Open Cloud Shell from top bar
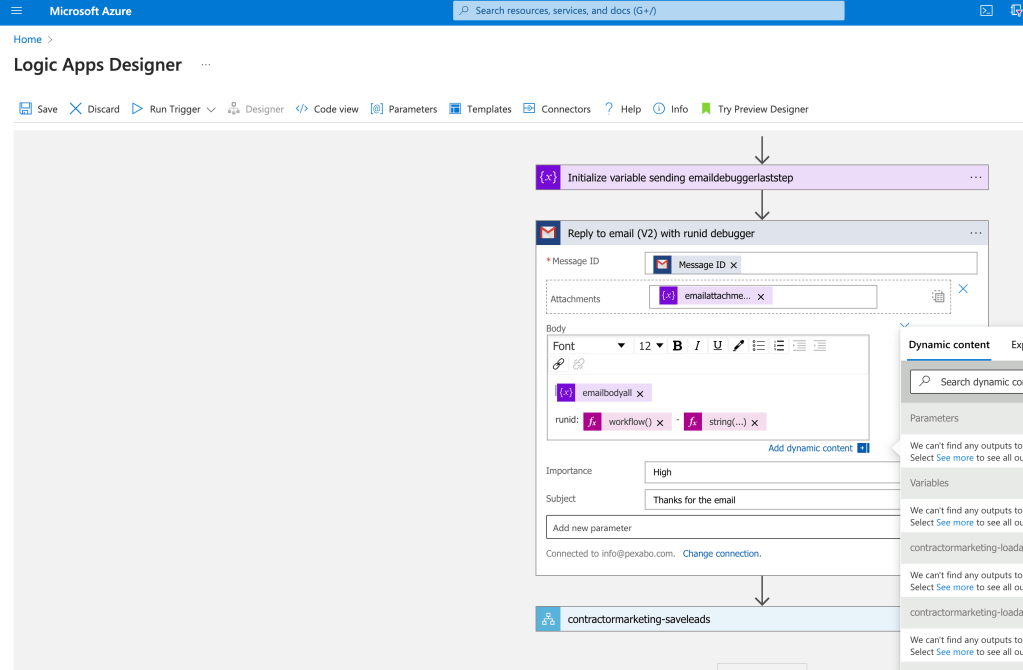The height and width of the screenshot is (670, 1023). pos(986,10)
